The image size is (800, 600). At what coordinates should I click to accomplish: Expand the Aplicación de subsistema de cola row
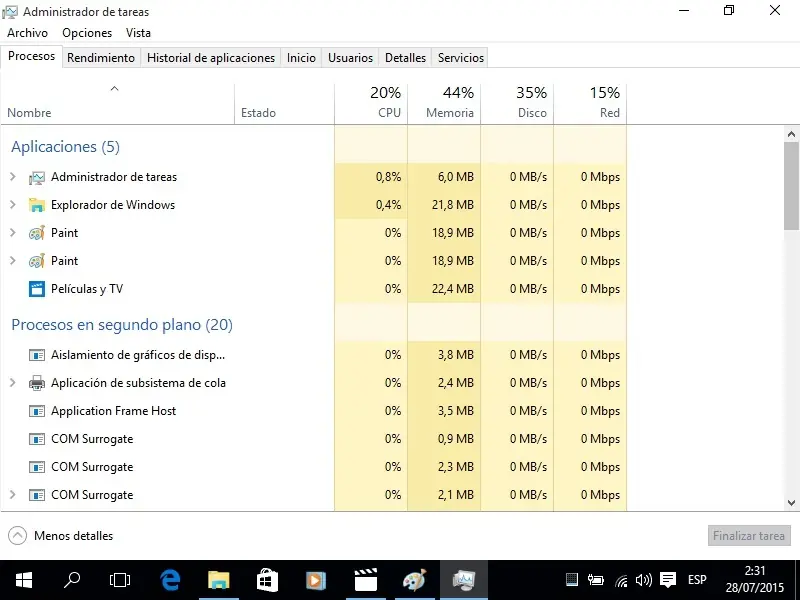(13, 383)
